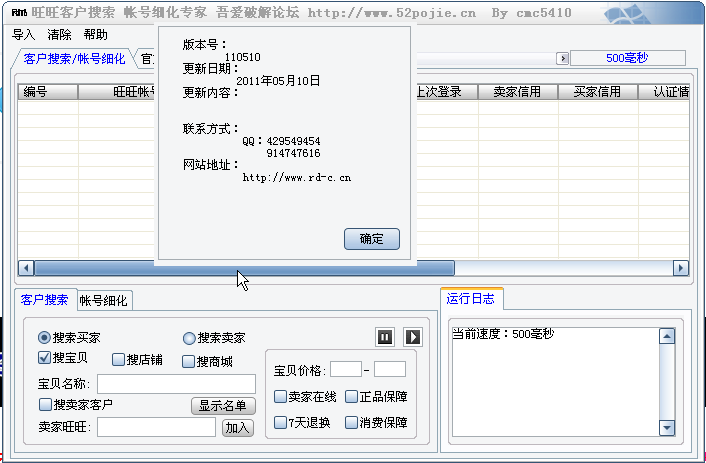Select the 搜索买家 radio button
Viewport: 706px width, 463px height.
pos(44,337)
